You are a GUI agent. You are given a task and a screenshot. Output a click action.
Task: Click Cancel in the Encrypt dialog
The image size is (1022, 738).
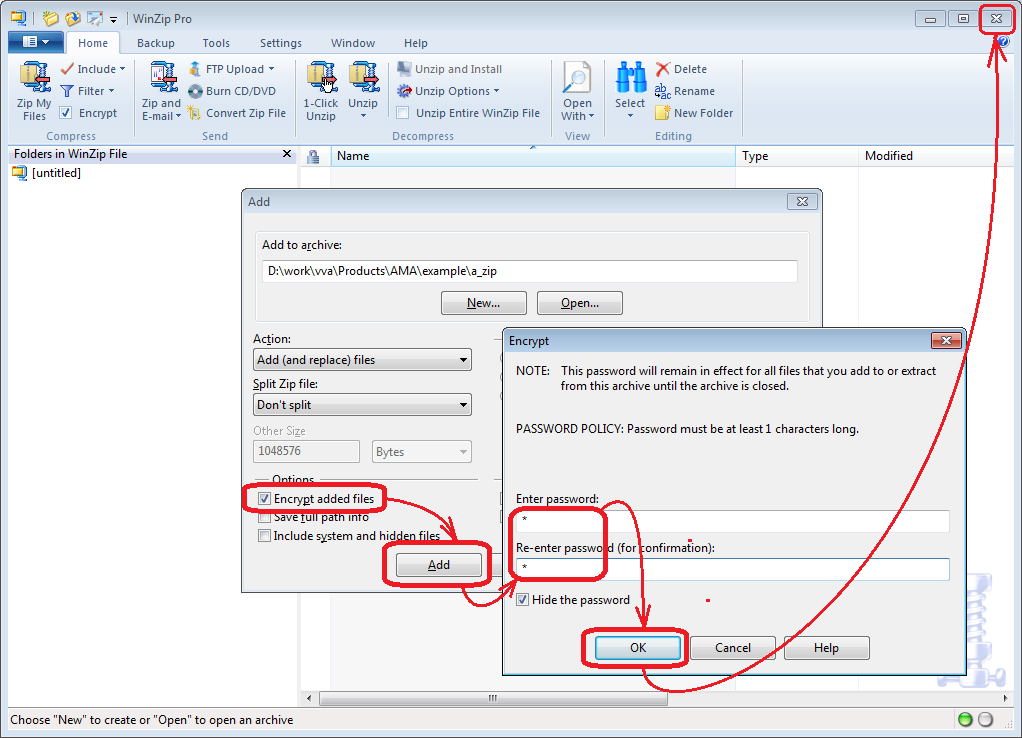[x=732, y=648]
